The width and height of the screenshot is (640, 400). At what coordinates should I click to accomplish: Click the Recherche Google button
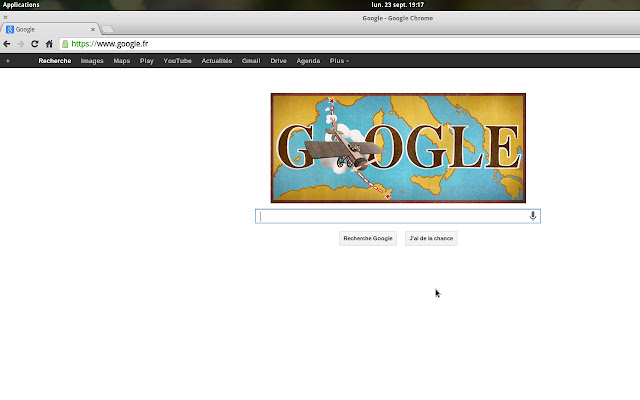[368, 238]
